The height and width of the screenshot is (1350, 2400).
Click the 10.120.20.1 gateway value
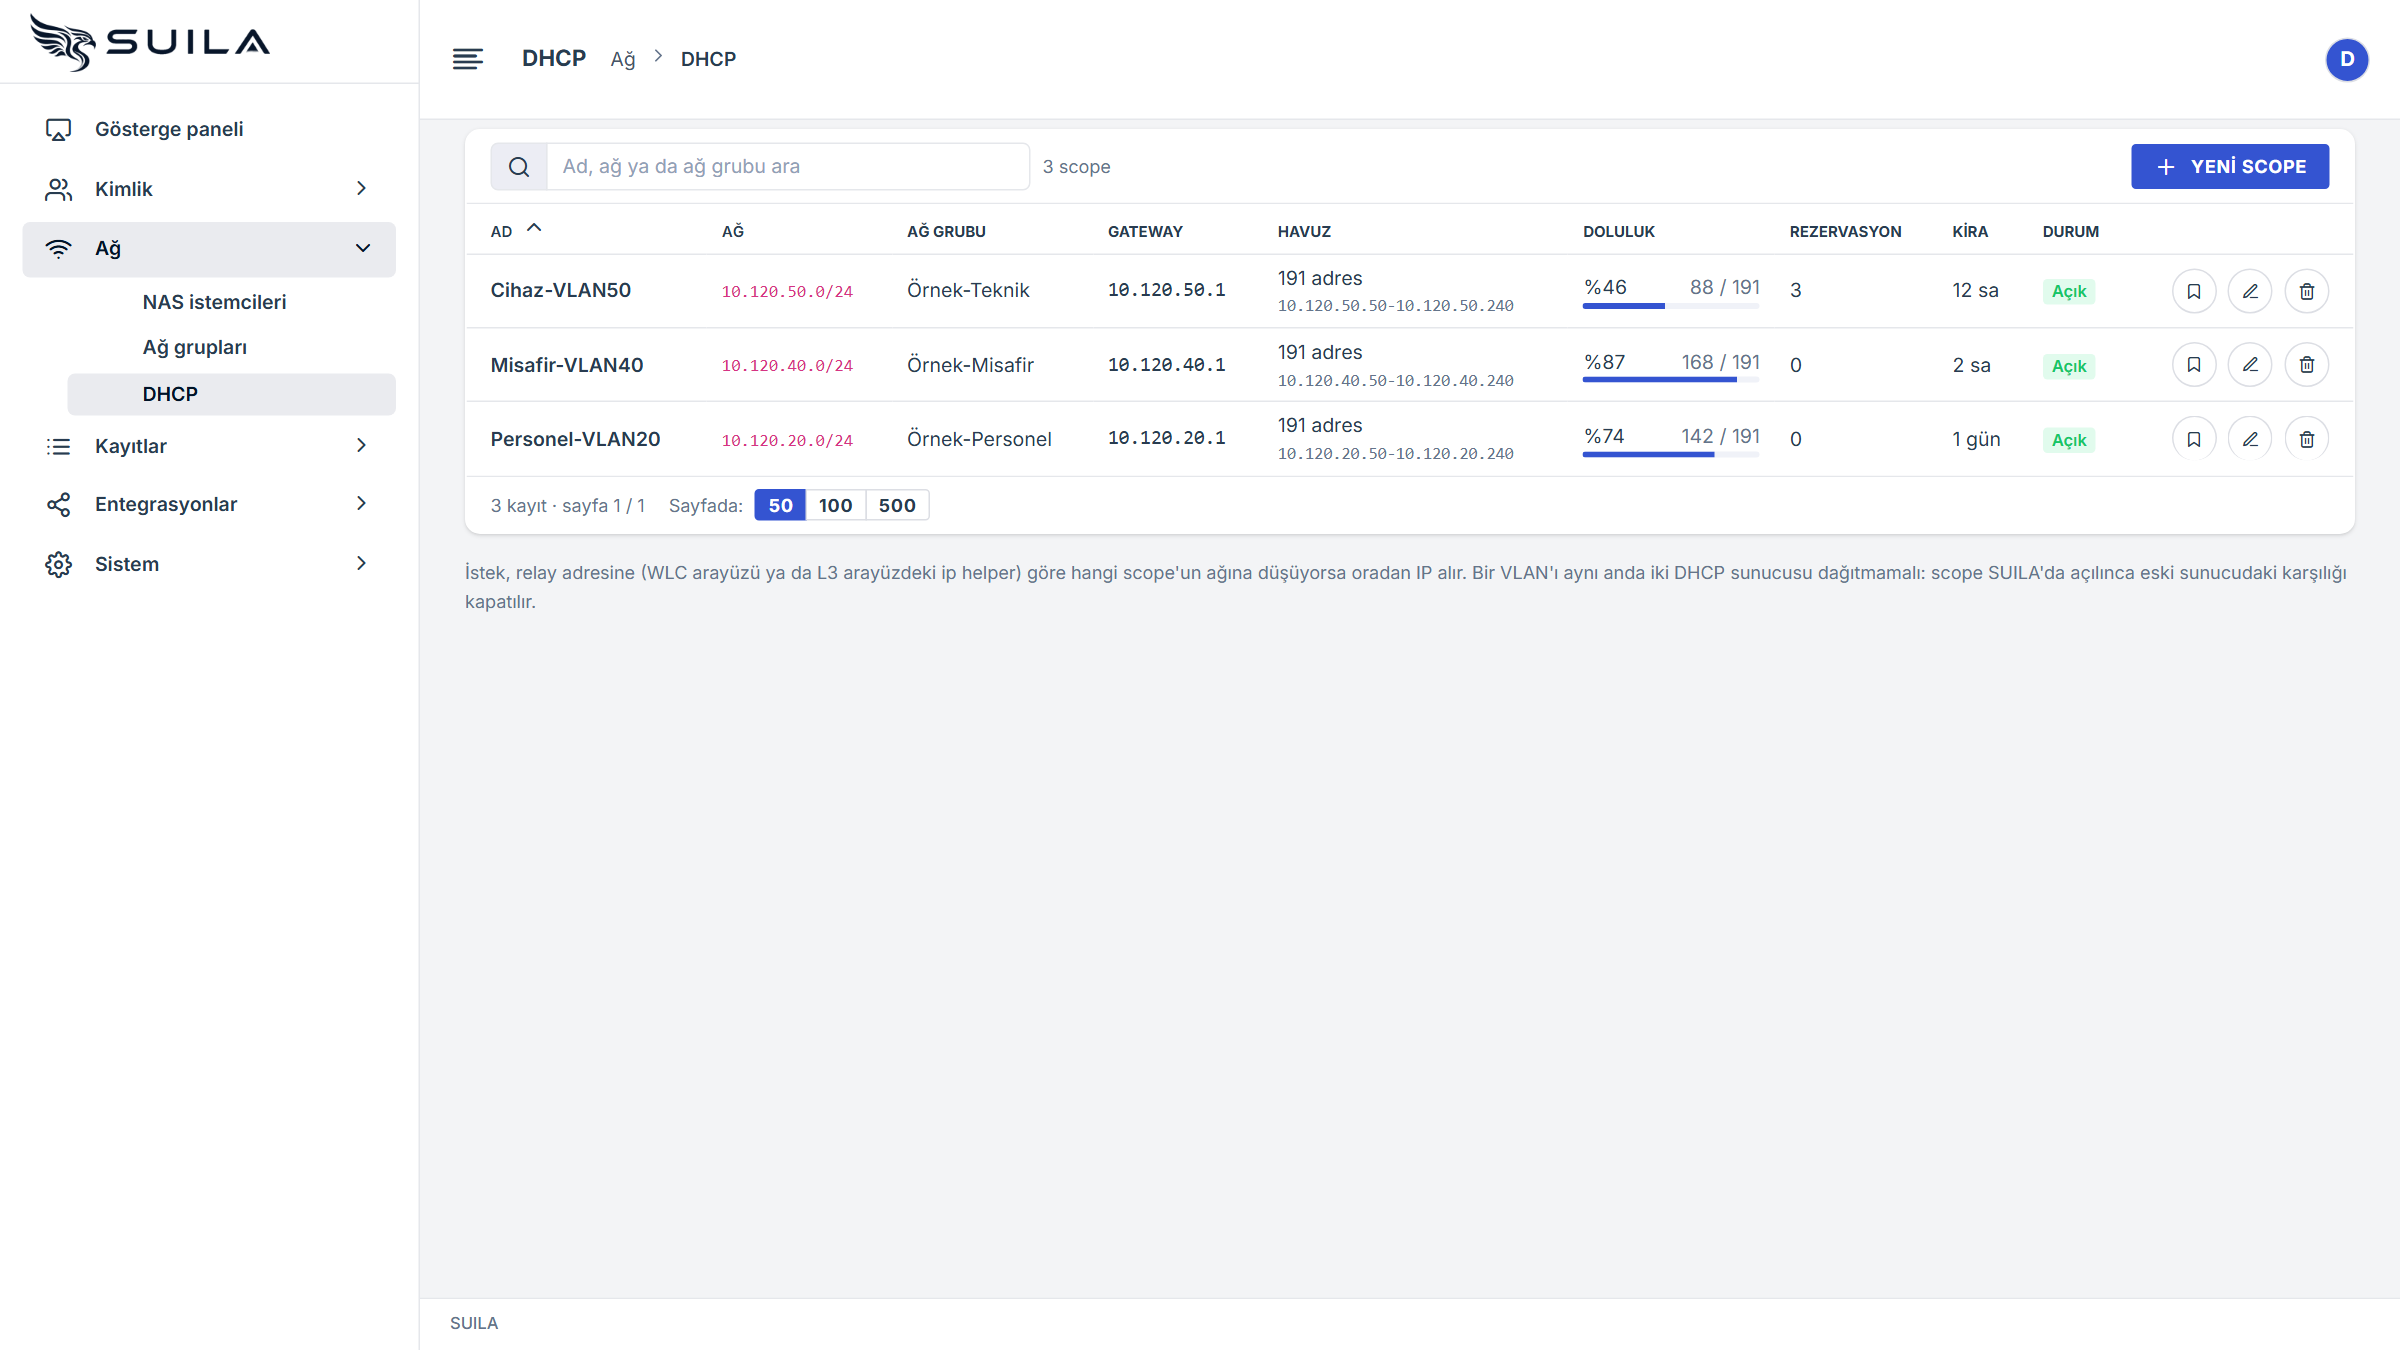1166,438
